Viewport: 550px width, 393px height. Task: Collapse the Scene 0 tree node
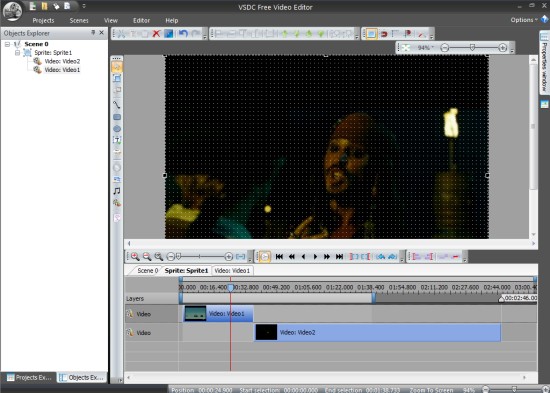pyautogui.click(x=7, y=44)
